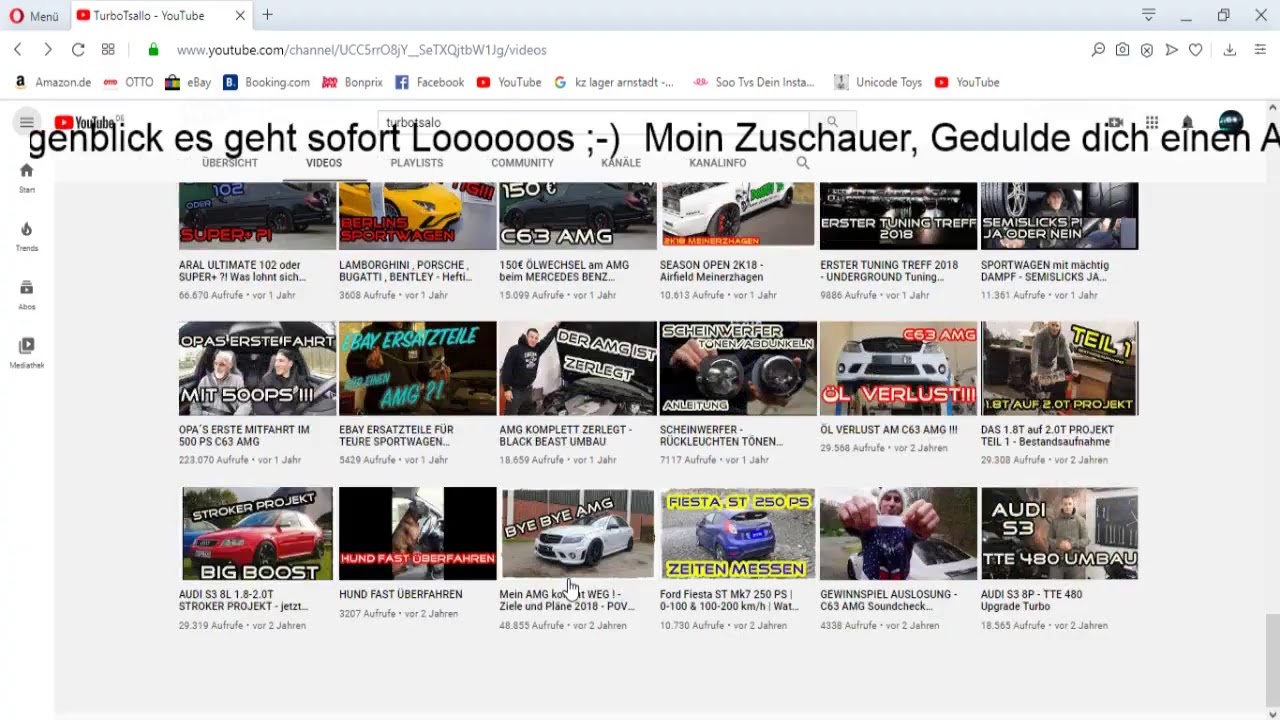This screenshot has width=1280, height=720.
Task: Open the YouTube apps grid icon
Action: (x=1152, y=122)
